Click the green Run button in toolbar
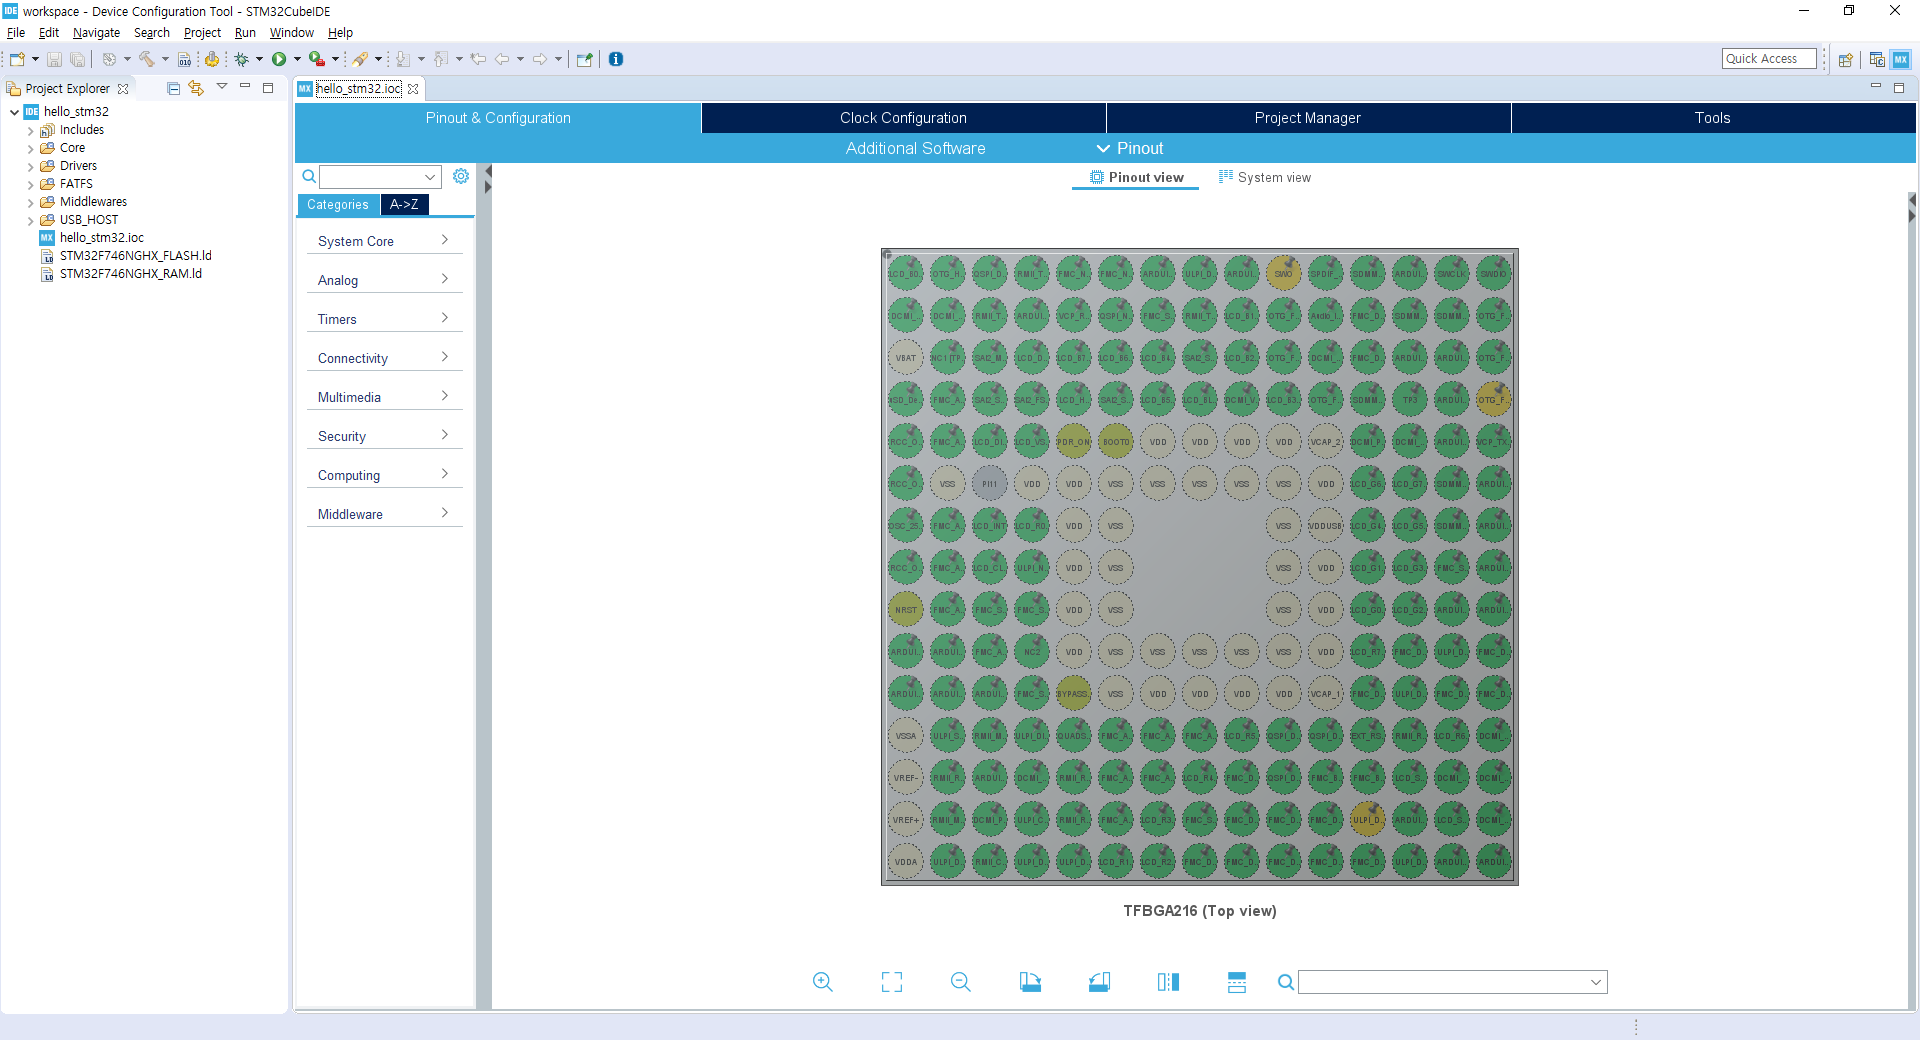The width and height of the screenshot is (1920, 1040). 279,59
